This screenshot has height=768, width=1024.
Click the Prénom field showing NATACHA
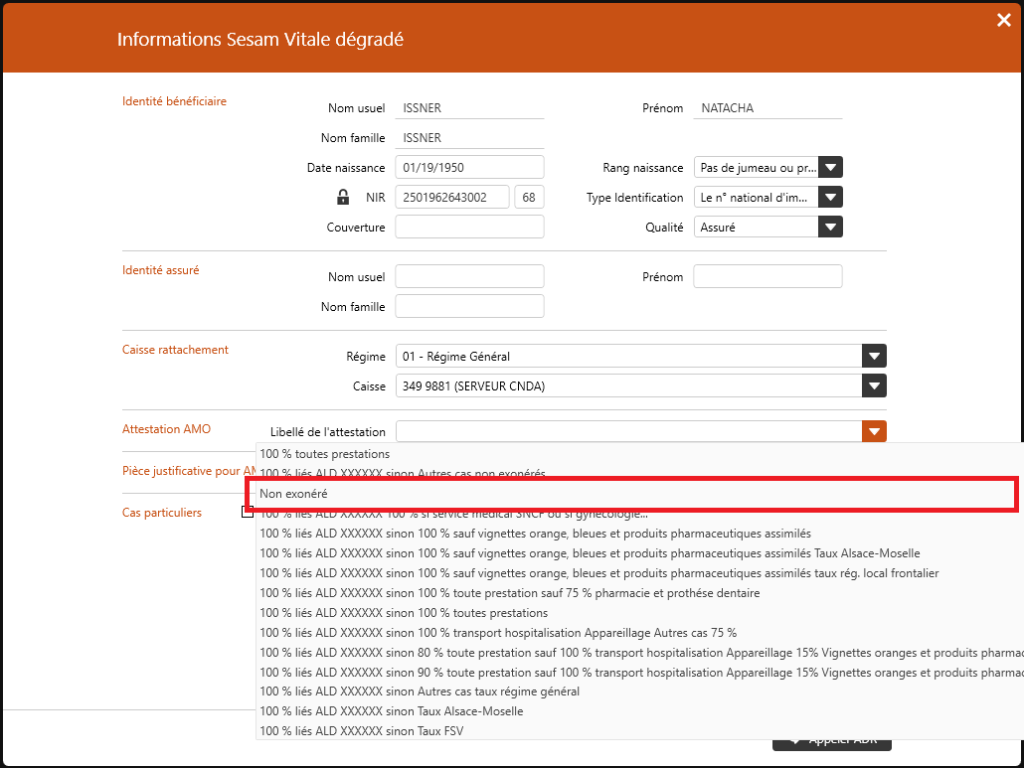point(767,107)
